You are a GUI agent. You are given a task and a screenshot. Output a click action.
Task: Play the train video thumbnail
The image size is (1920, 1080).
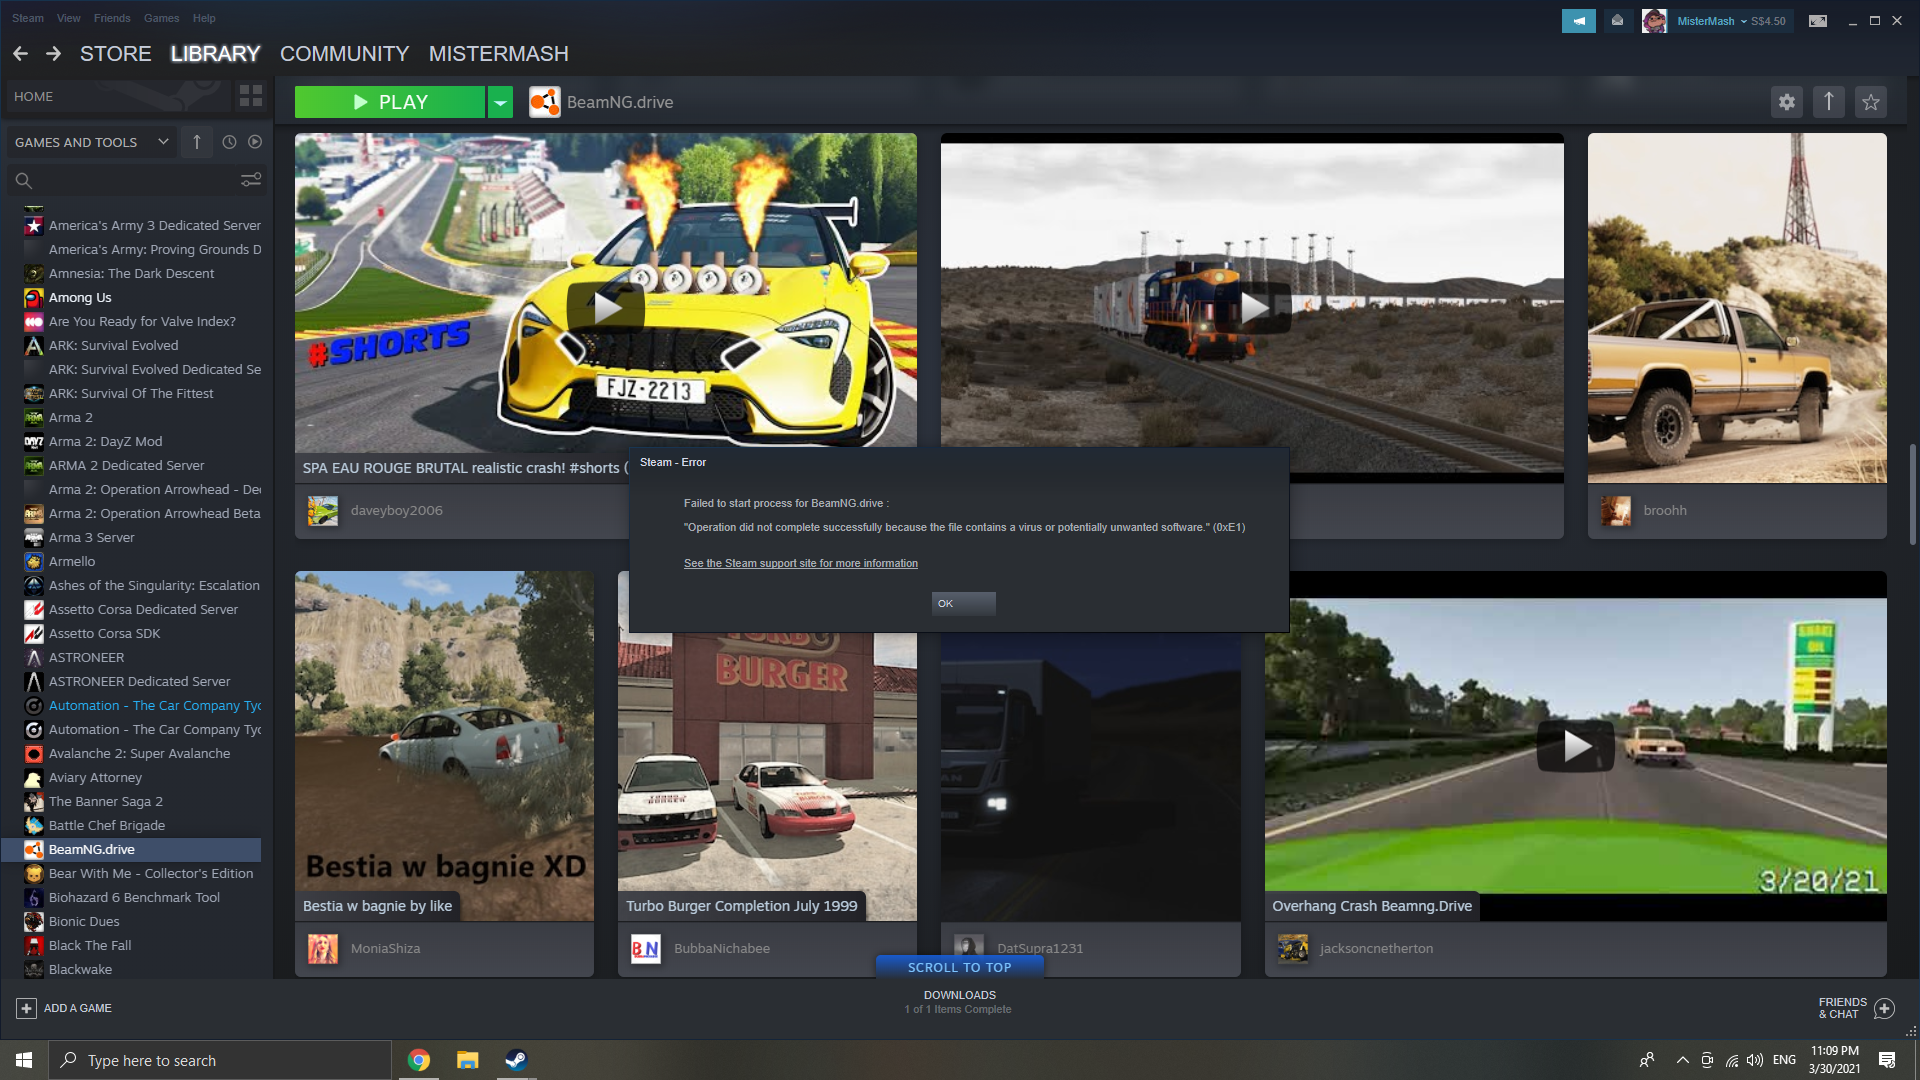pyautogui.click(x=1252, y=307)
